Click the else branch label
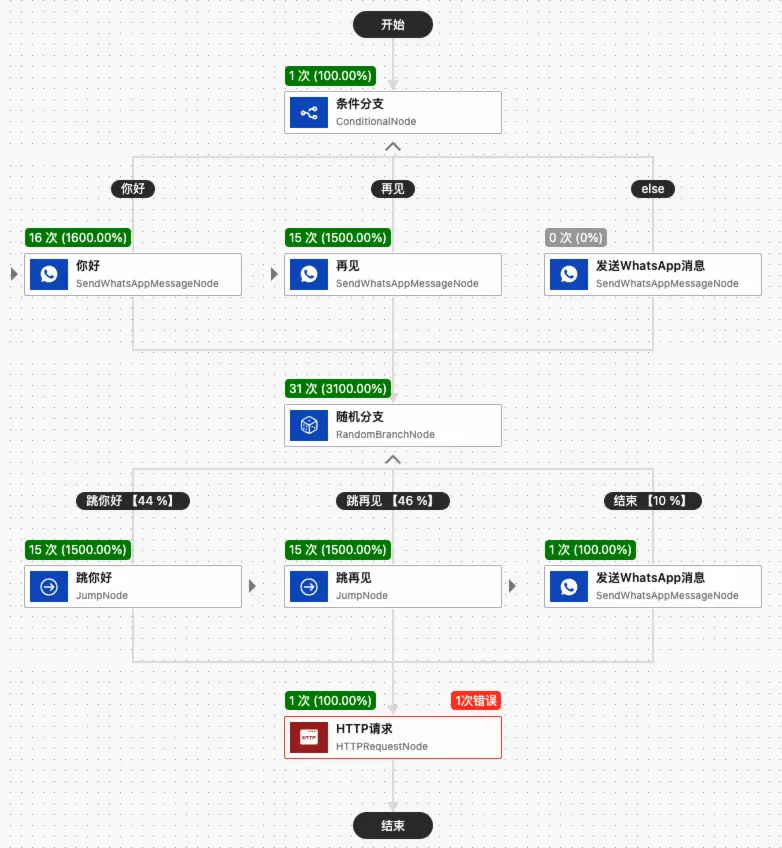 click(x=653, y=189)
